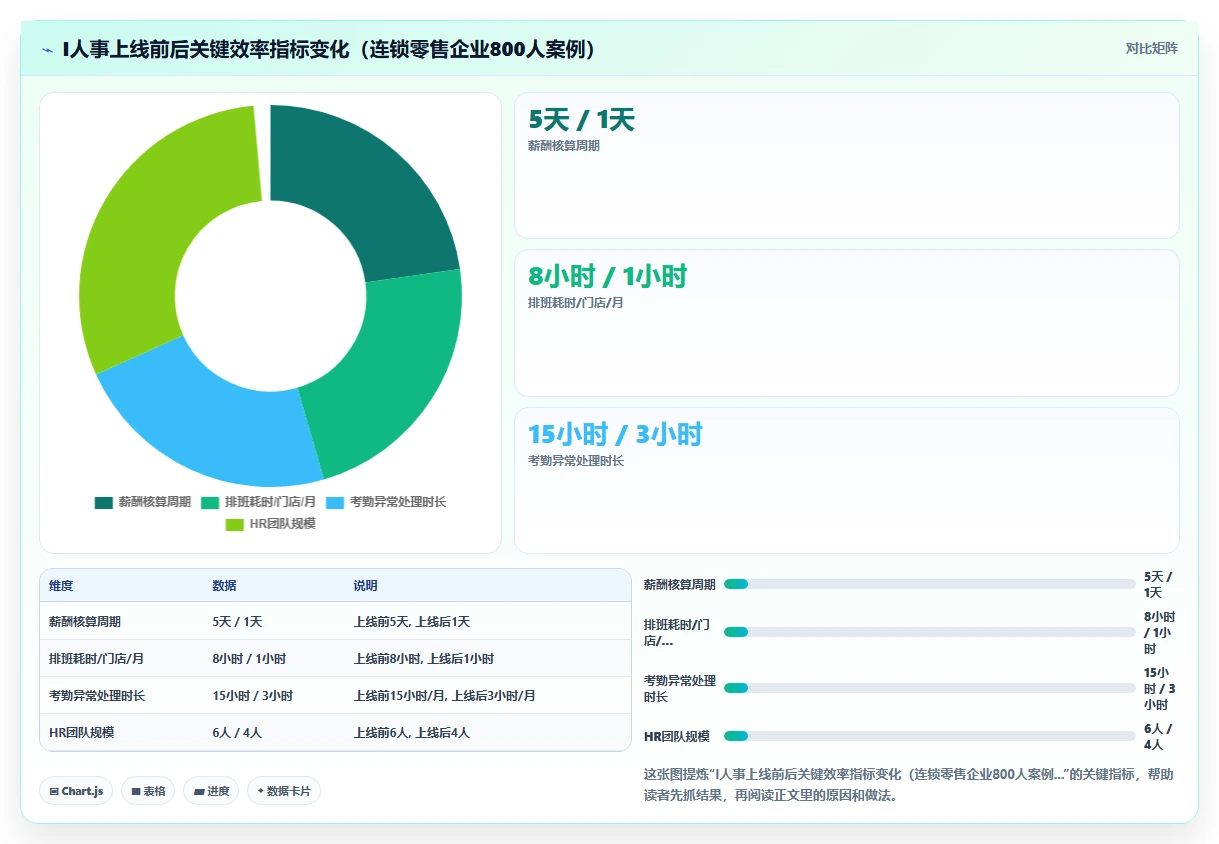
Task: Click the 数据 column header
Action: tap(225, 586)
